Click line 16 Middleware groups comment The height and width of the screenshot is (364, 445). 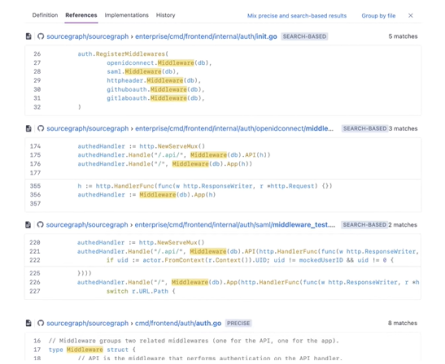(x=194, y=341)
